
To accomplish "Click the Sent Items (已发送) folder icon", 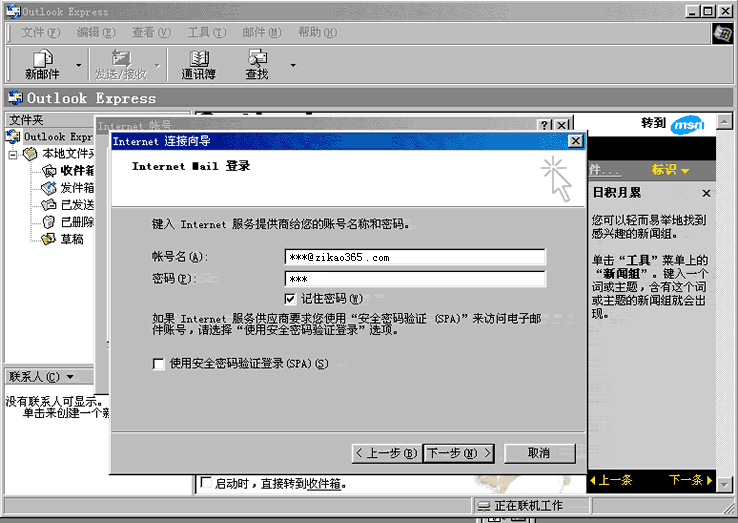I will pyautogui.click(x=49, y=205).
